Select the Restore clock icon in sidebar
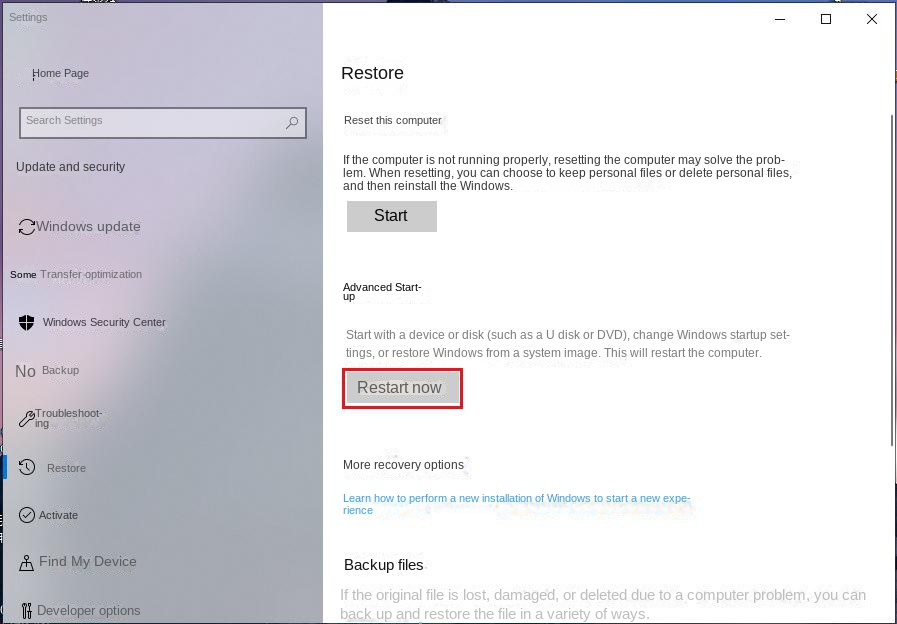897x624 pixels. 25,467
